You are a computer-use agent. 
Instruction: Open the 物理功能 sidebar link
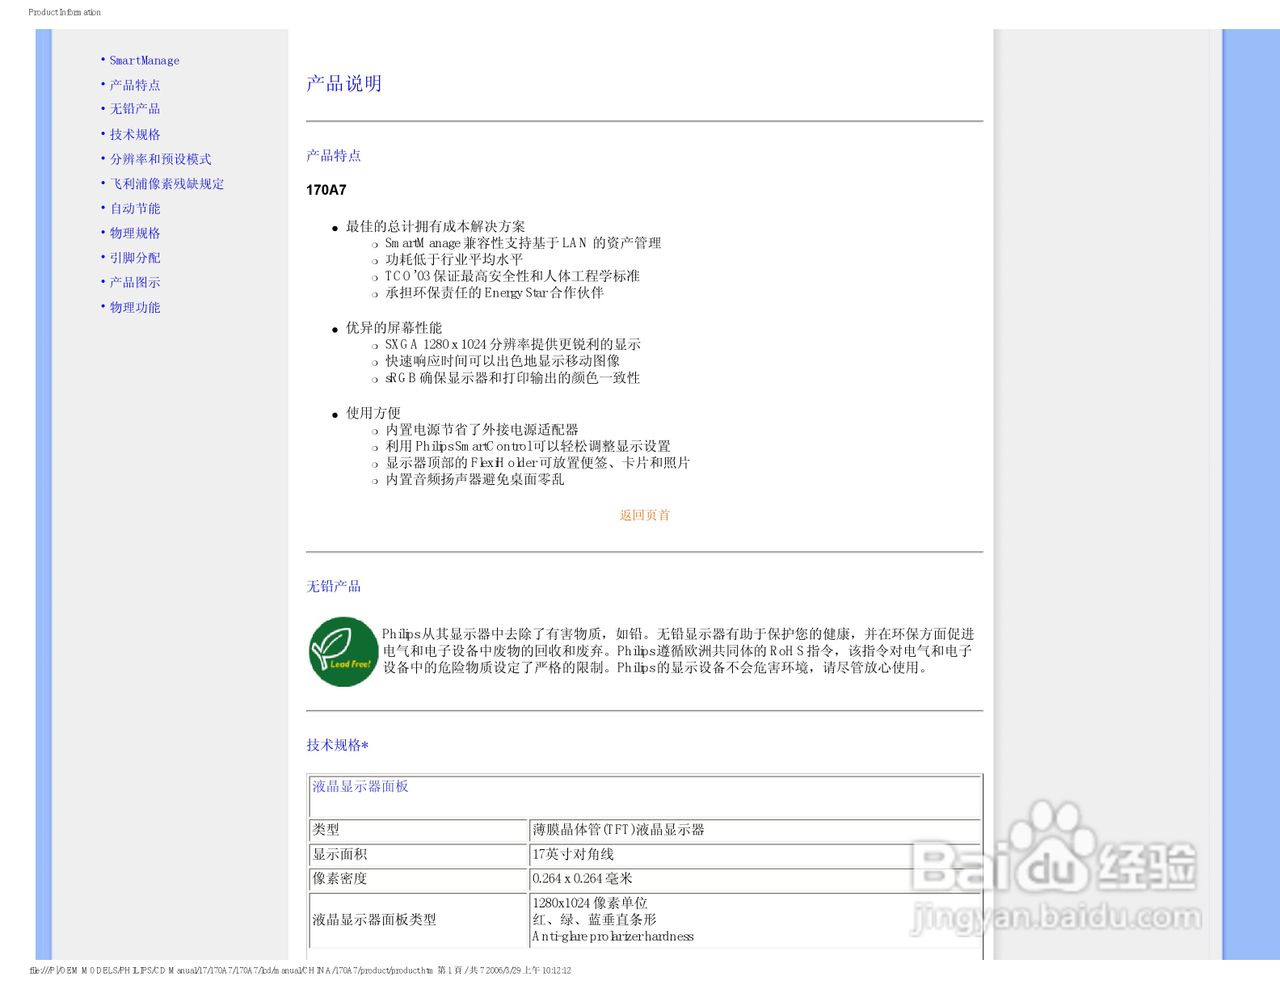[x=135, y=307]
